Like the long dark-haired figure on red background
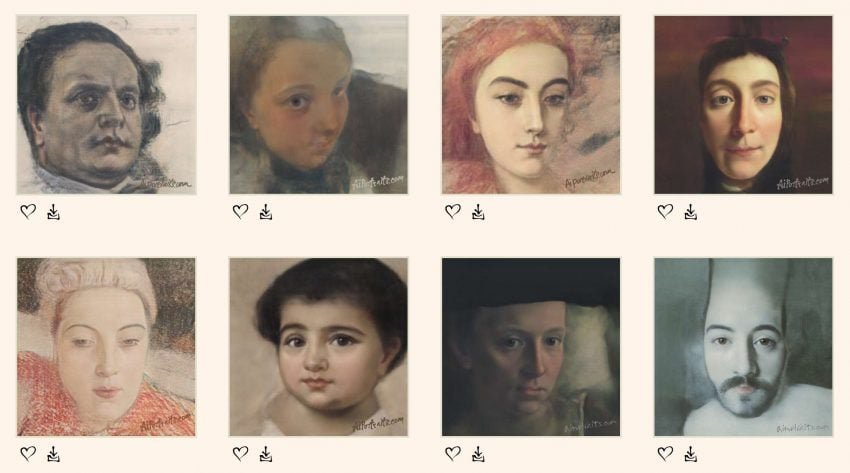This screenshot has height=473, width=850. 666,211
